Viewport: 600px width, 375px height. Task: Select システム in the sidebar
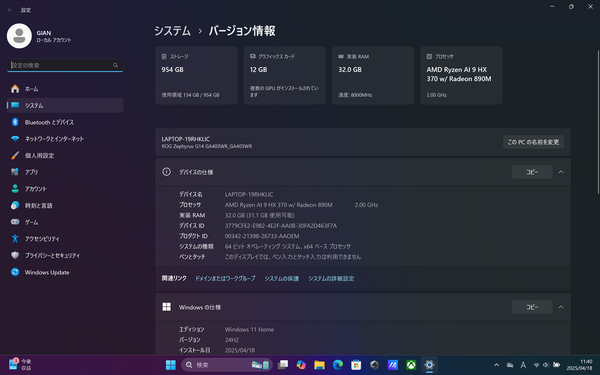[65, 105]
